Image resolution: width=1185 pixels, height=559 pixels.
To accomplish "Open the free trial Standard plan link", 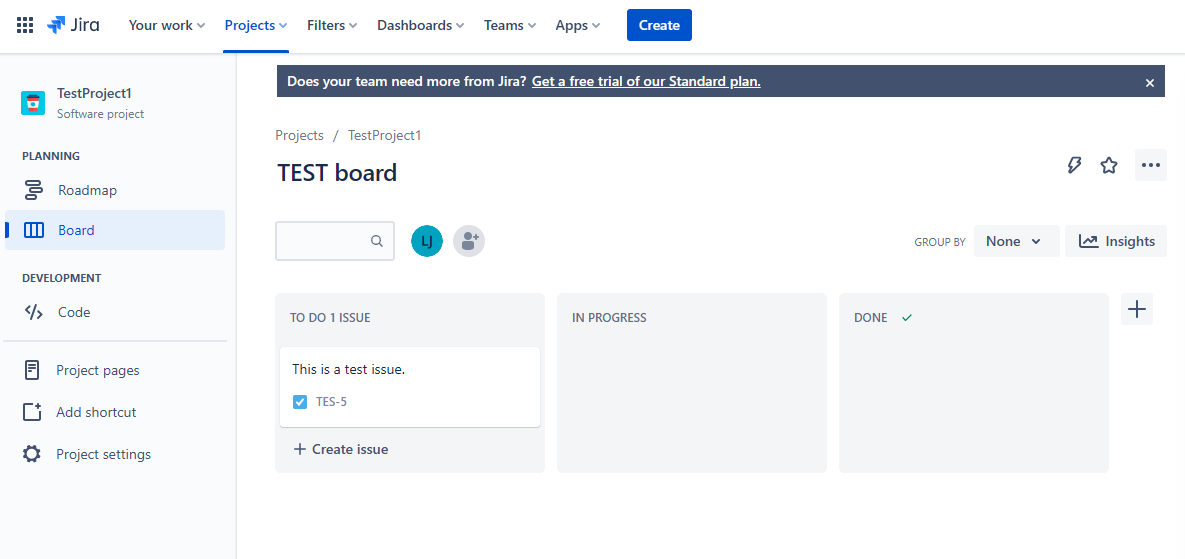I will click(646, 81).
